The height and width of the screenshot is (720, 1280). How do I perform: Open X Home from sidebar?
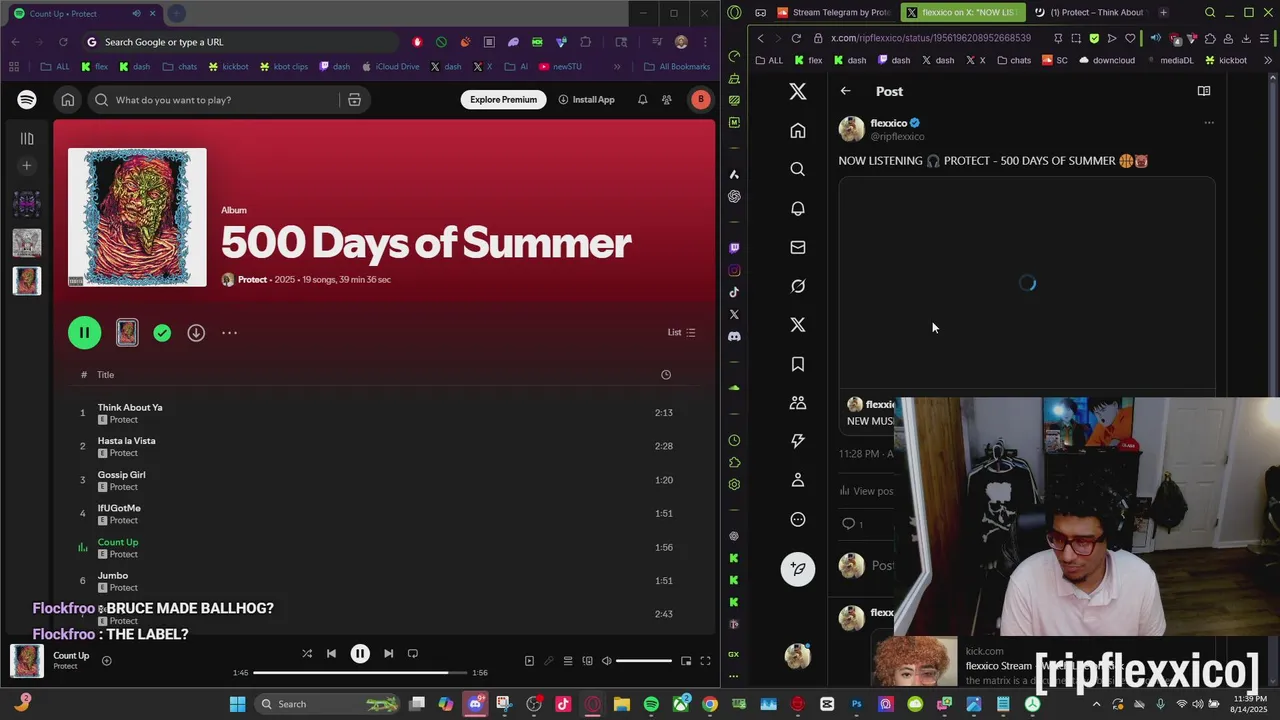click(798, 131)
